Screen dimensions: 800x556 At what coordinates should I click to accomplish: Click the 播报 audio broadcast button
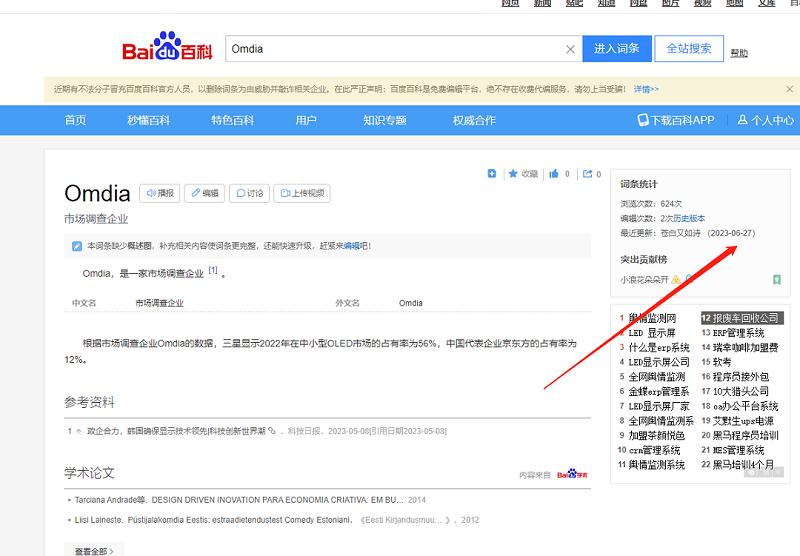(158, 193)
